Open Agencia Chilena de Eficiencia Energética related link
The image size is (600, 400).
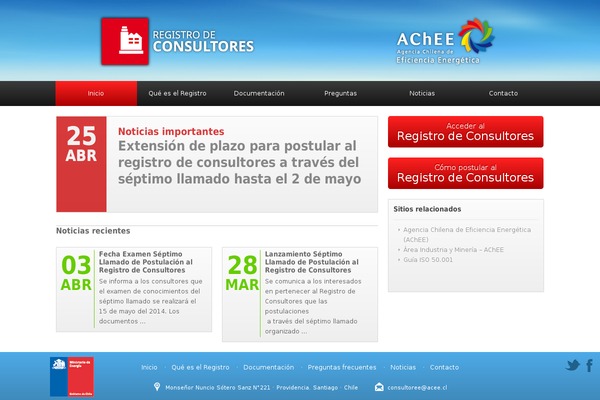(467, 235)
